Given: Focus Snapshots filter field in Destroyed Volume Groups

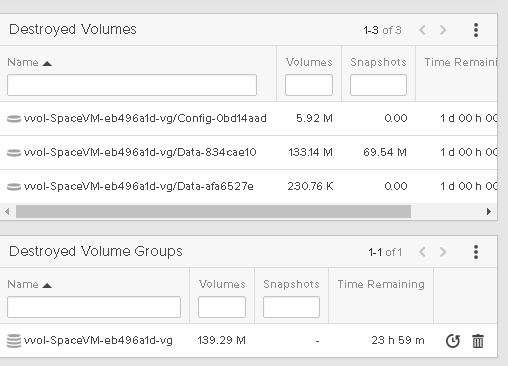Looking at the screenshot, I should (x=291, y=307).
